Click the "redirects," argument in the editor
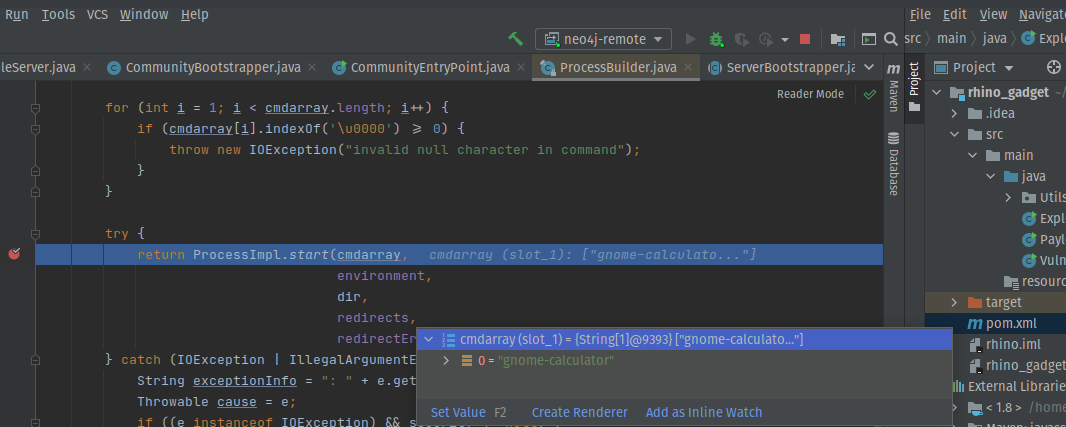This screenshot has height=427, width=1066. pyautogui.click(x=376, y=318)
